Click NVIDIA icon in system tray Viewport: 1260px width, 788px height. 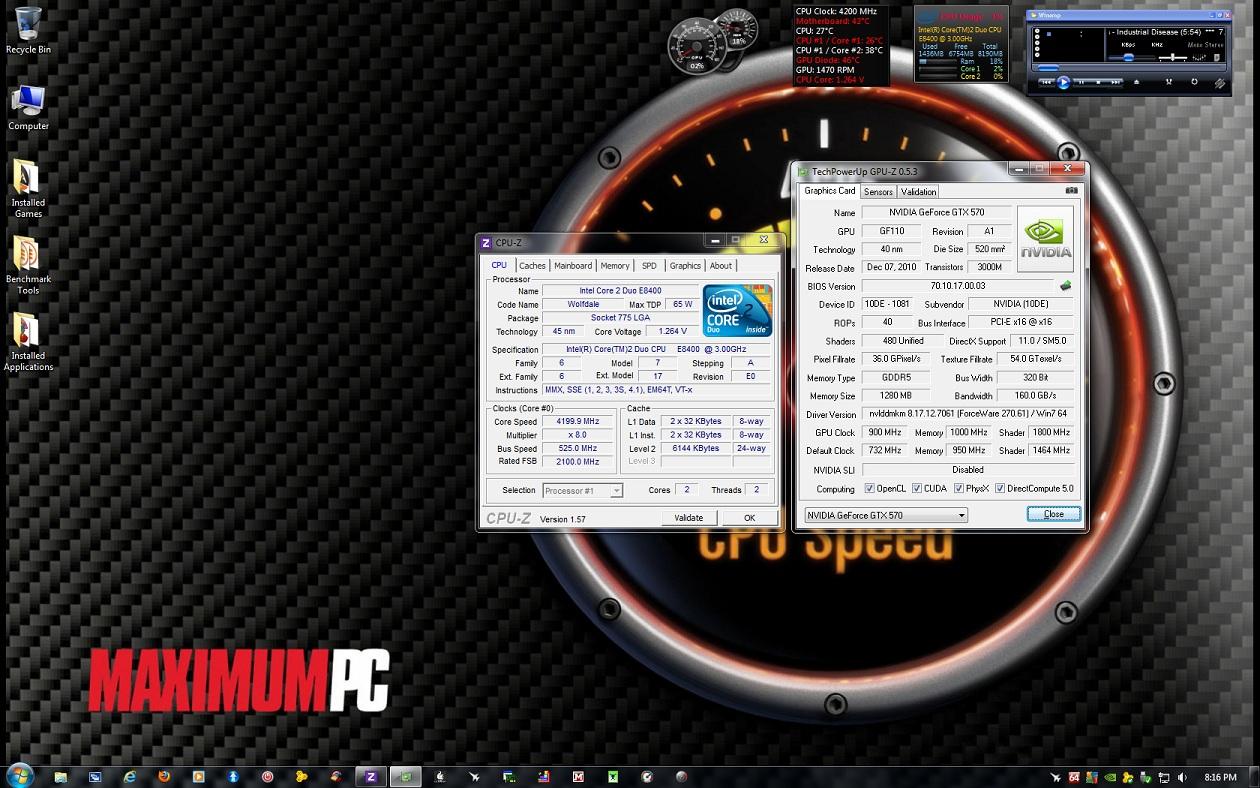[x=1110, y=777]
